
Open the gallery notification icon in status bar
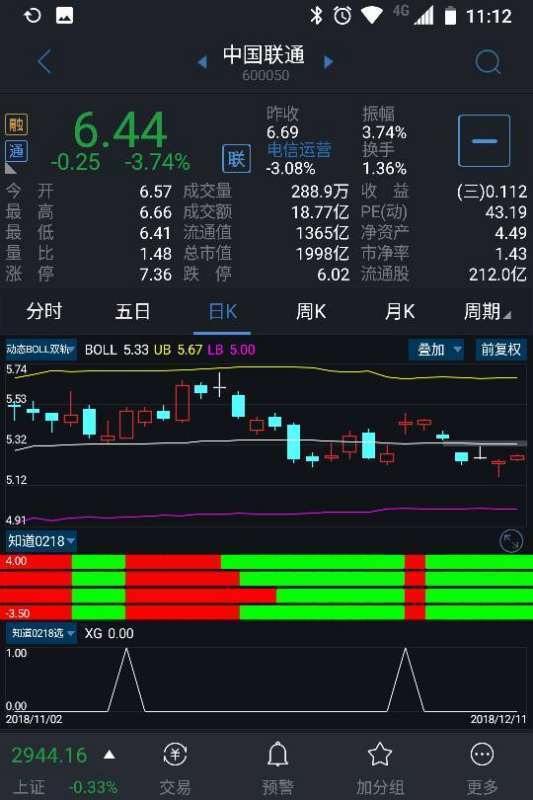point(64,15)
